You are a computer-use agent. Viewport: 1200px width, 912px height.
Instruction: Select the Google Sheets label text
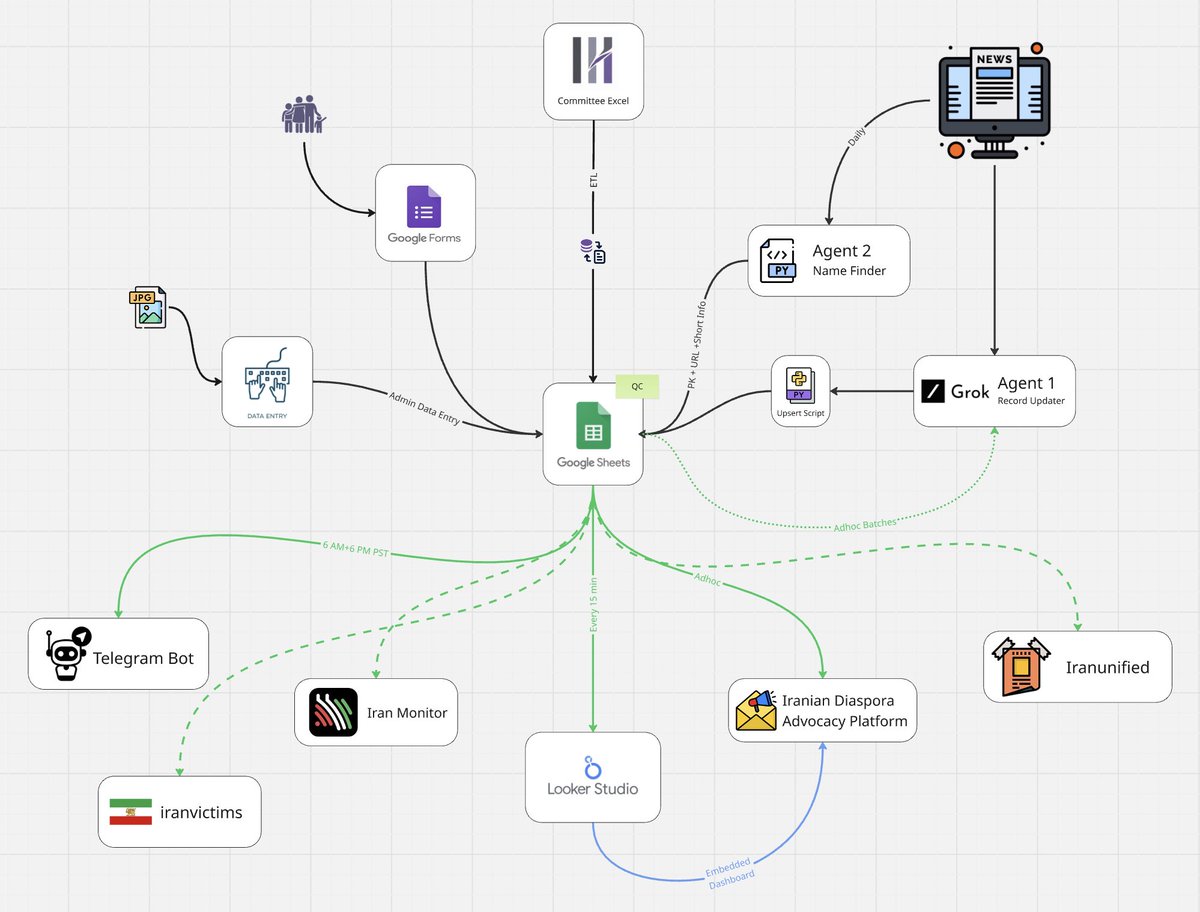[593, 462]
